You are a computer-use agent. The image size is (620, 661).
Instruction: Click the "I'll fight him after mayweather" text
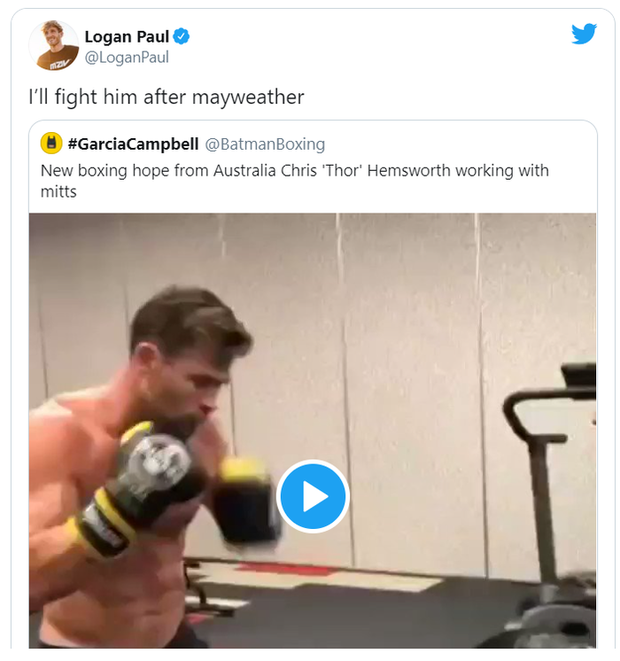pyautogui.click(x=165, y=98)
